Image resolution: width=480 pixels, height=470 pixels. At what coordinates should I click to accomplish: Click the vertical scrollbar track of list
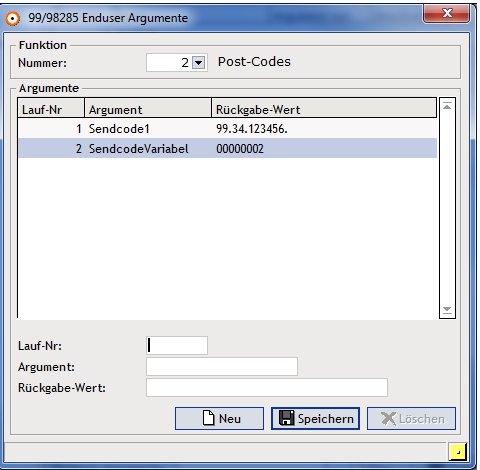point(447,208)
